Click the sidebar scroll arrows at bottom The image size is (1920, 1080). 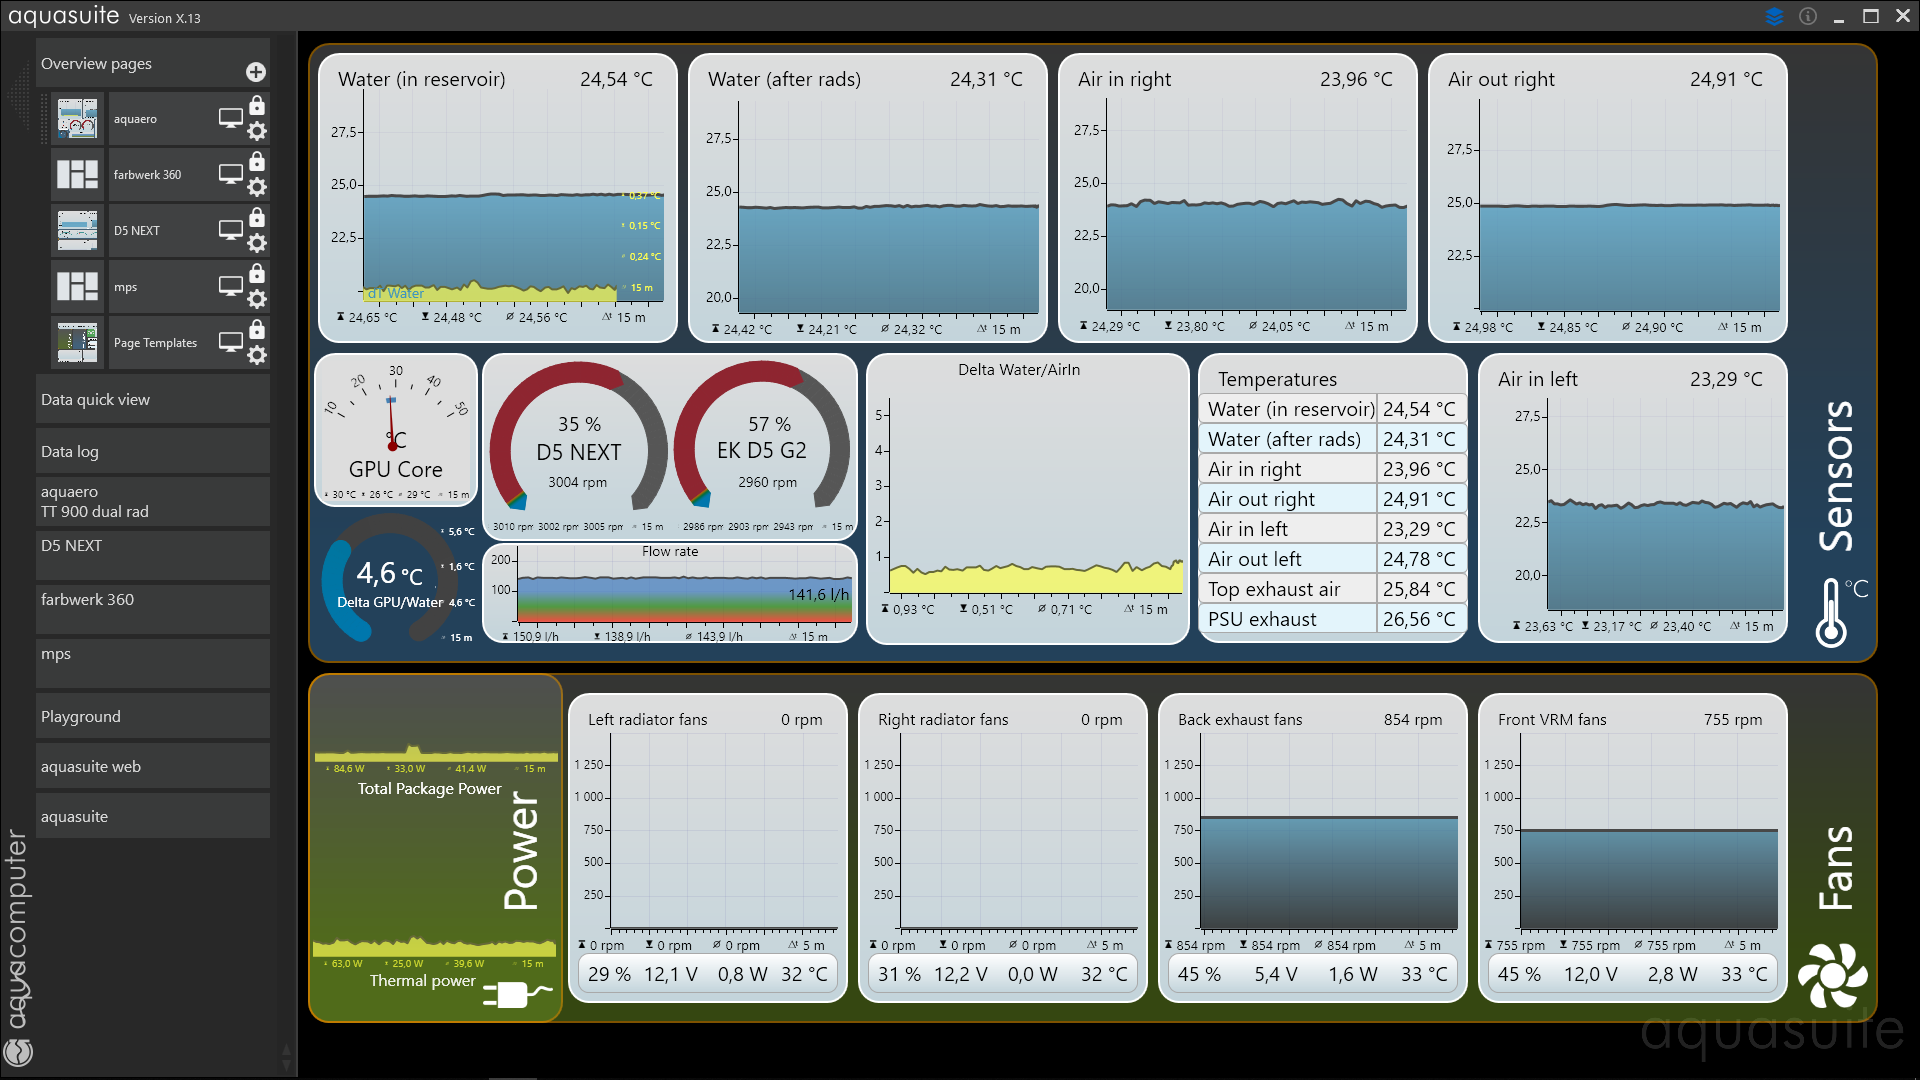[287, 1057]
